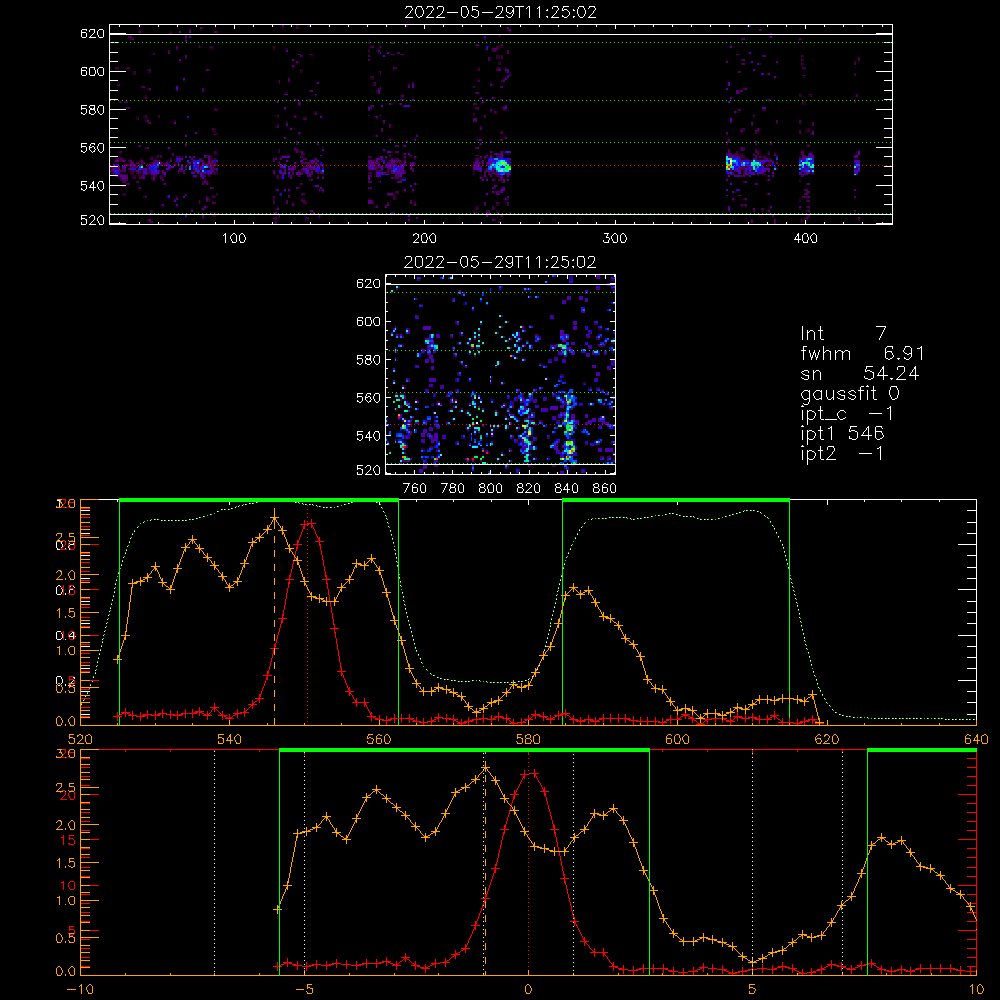Click the orange curve's highest peak in upper profile plot
This screenshot has height=1000, width=1000.
pos(274,518)
